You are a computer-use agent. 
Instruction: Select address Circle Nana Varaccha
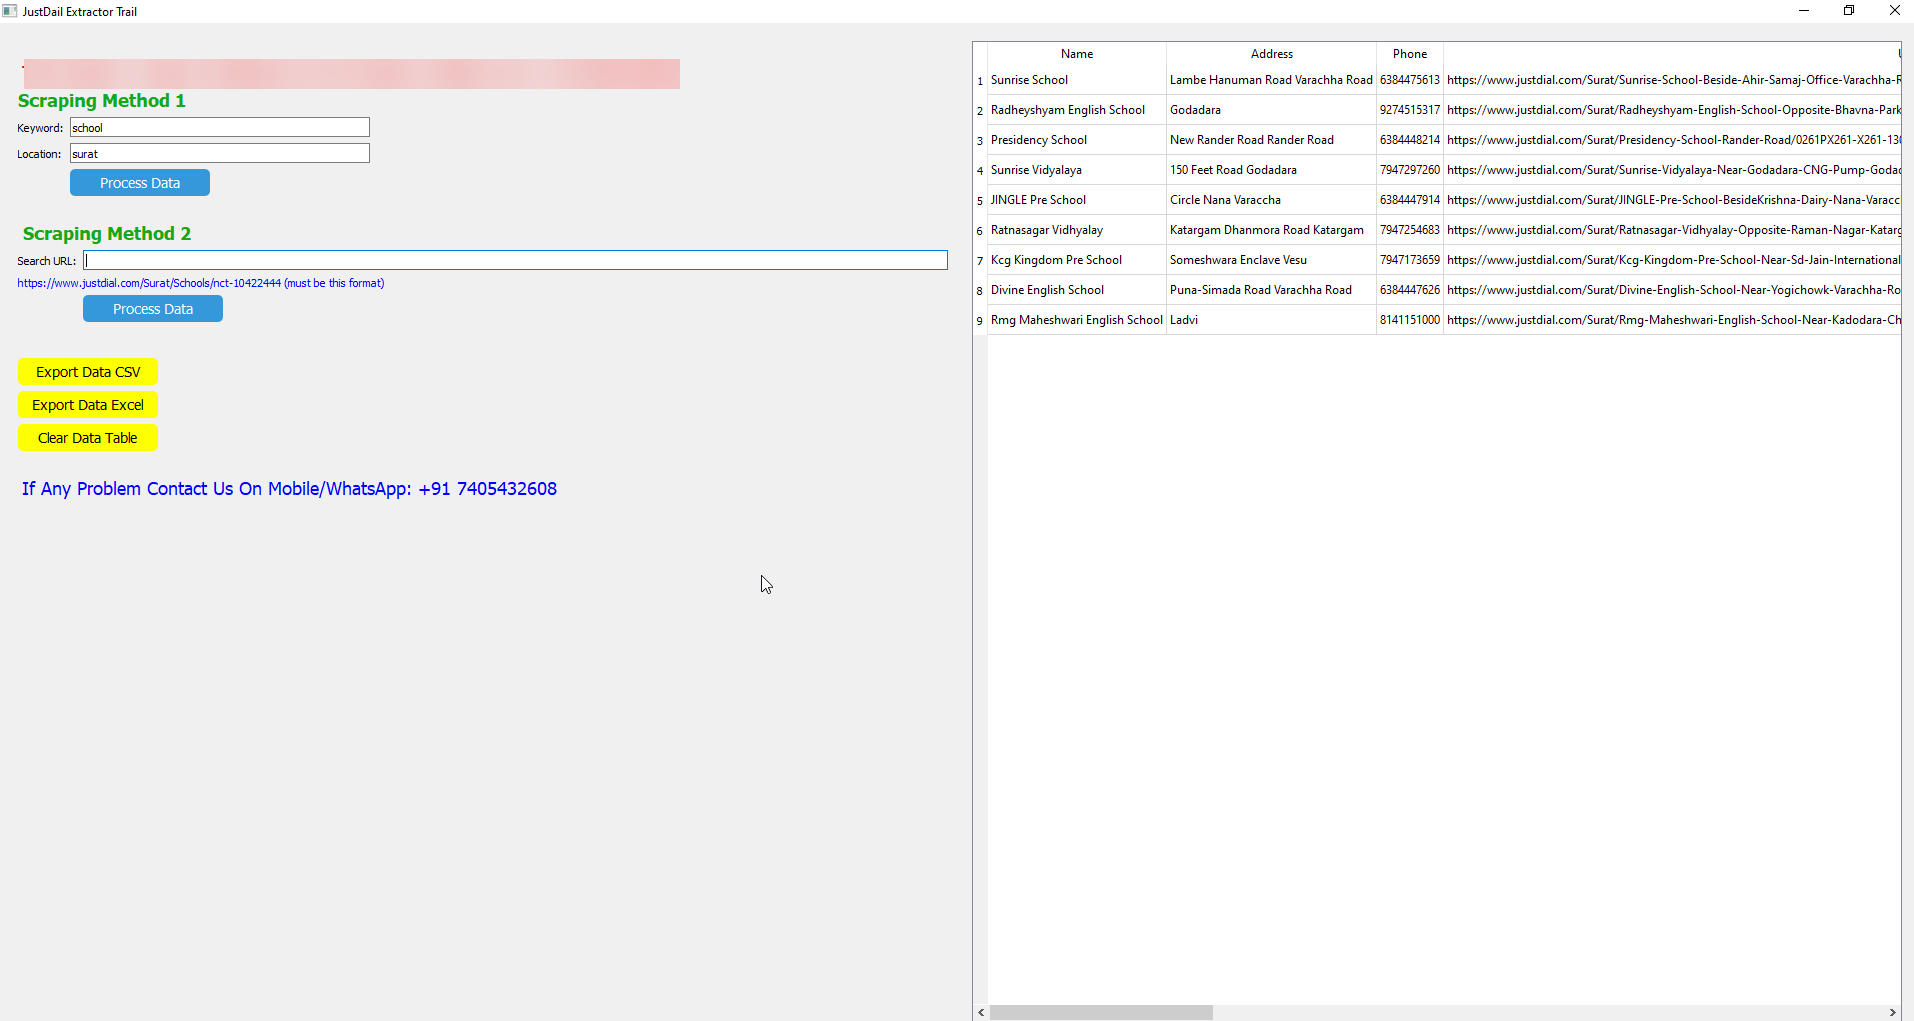click(1272, 200)
